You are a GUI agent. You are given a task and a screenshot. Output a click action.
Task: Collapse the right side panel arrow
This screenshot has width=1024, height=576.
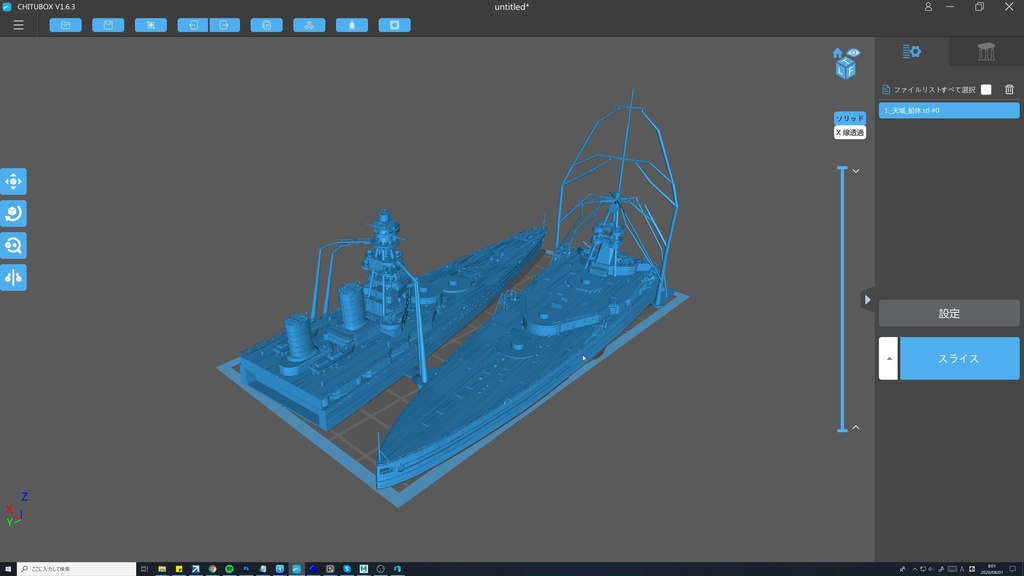pos(867,300)
